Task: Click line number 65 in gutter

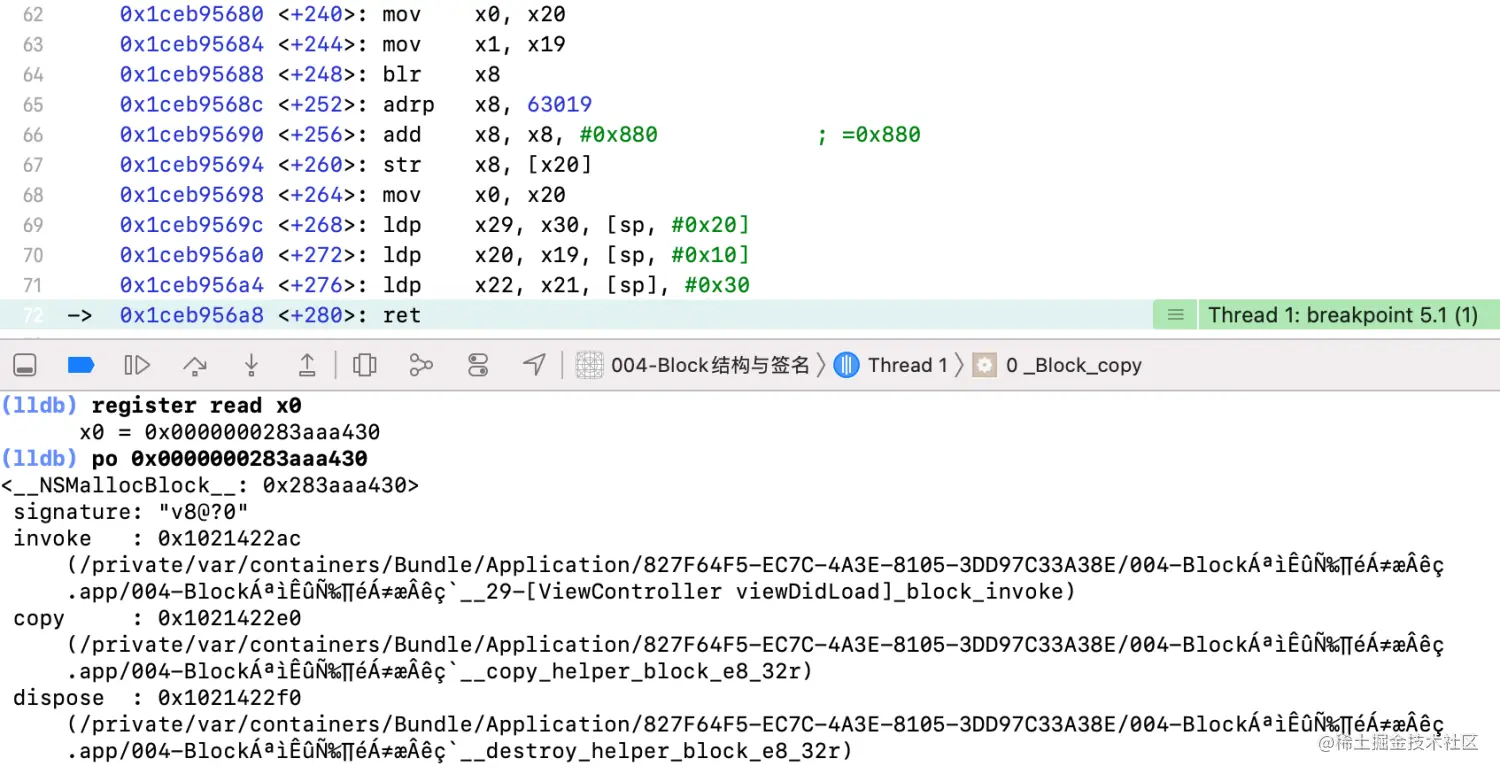Action: point(33,105)
